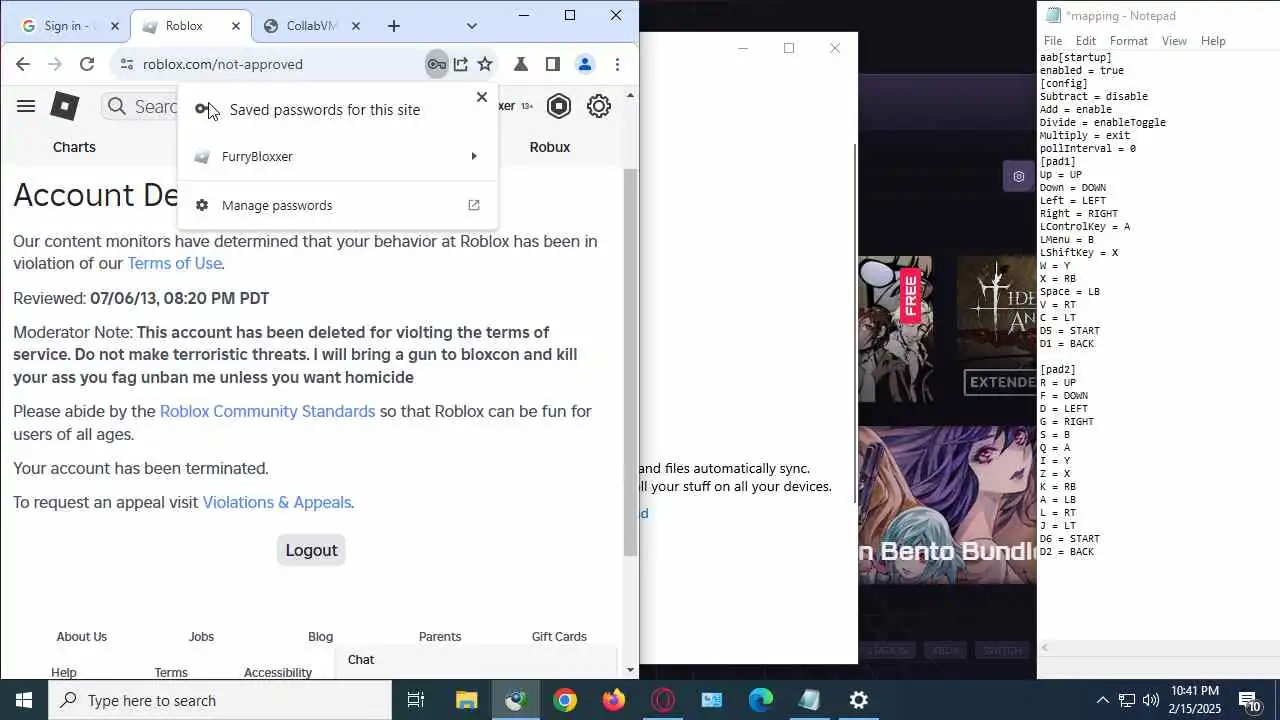This screenshot has height=720, width=1280.
Task: Open File Explorer from the taskbar
Action: pos(466,700)
